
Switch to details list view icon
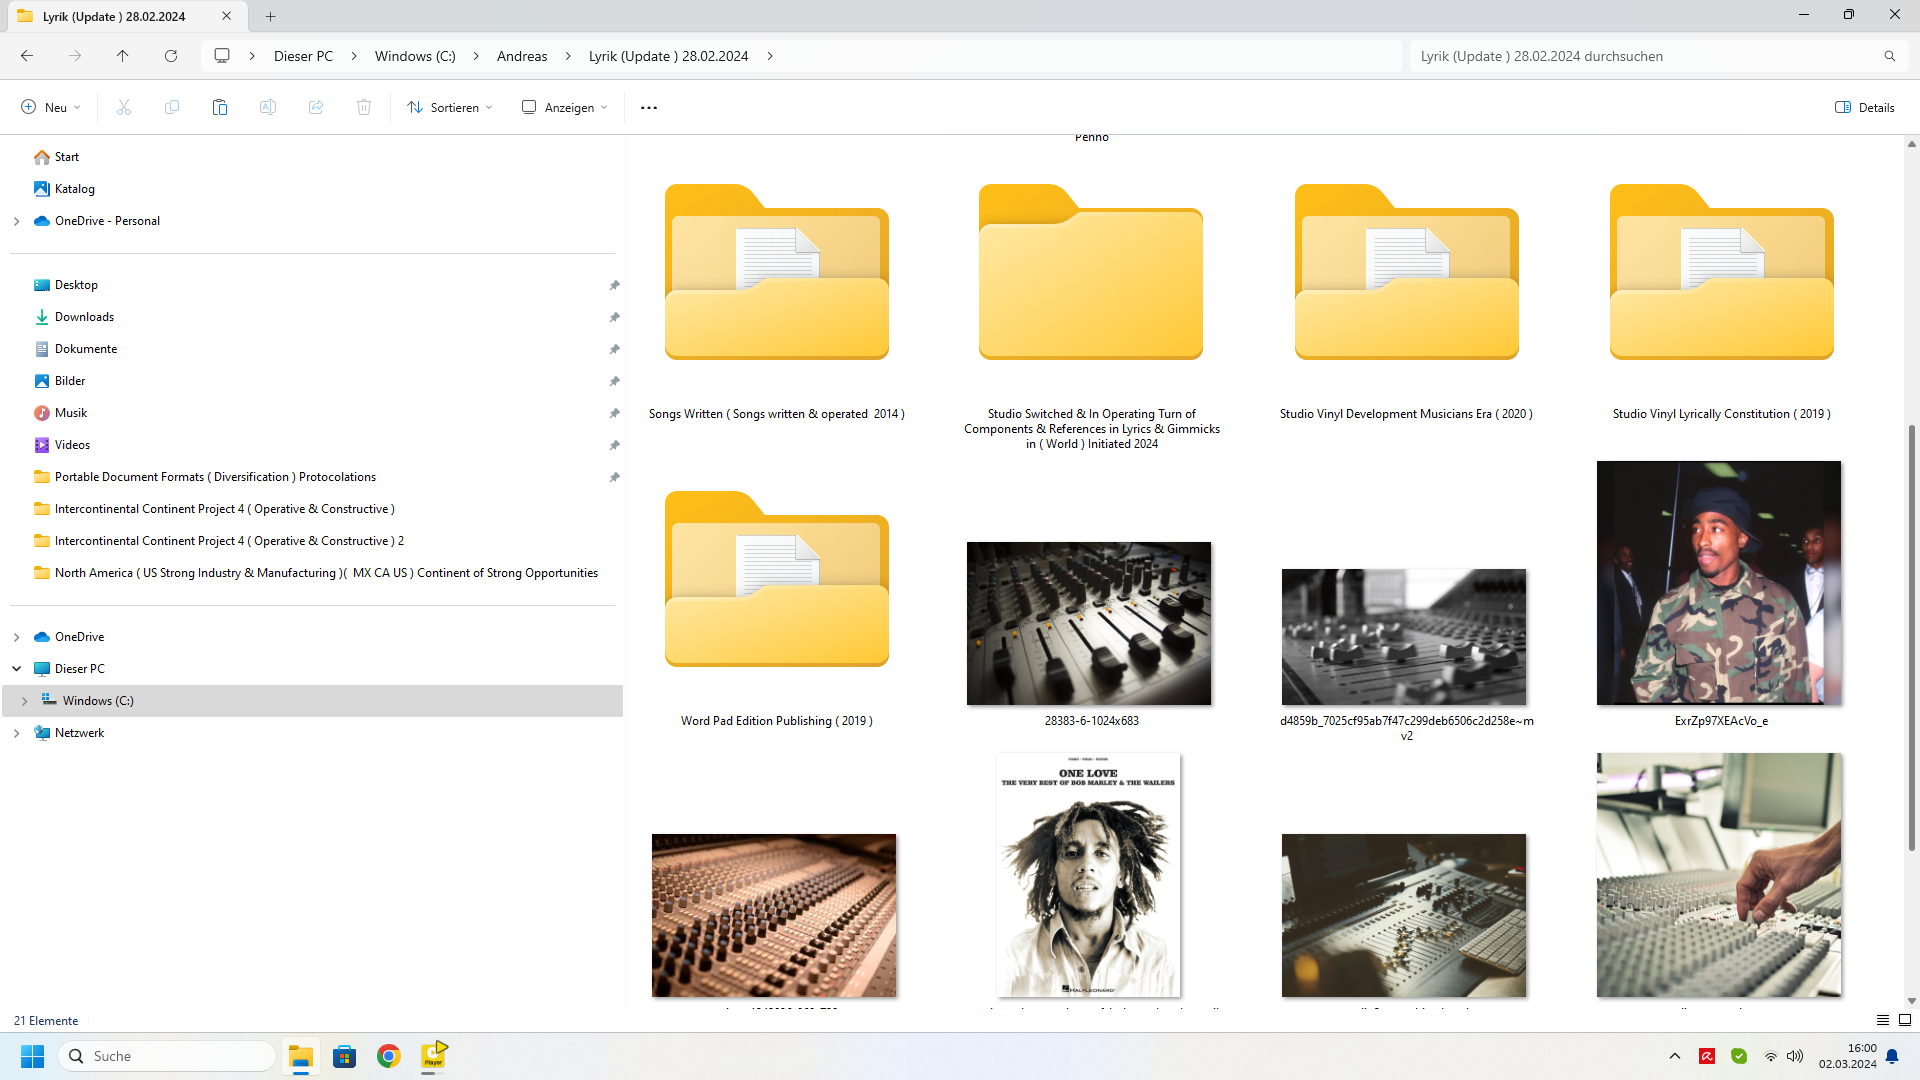1883,1020
